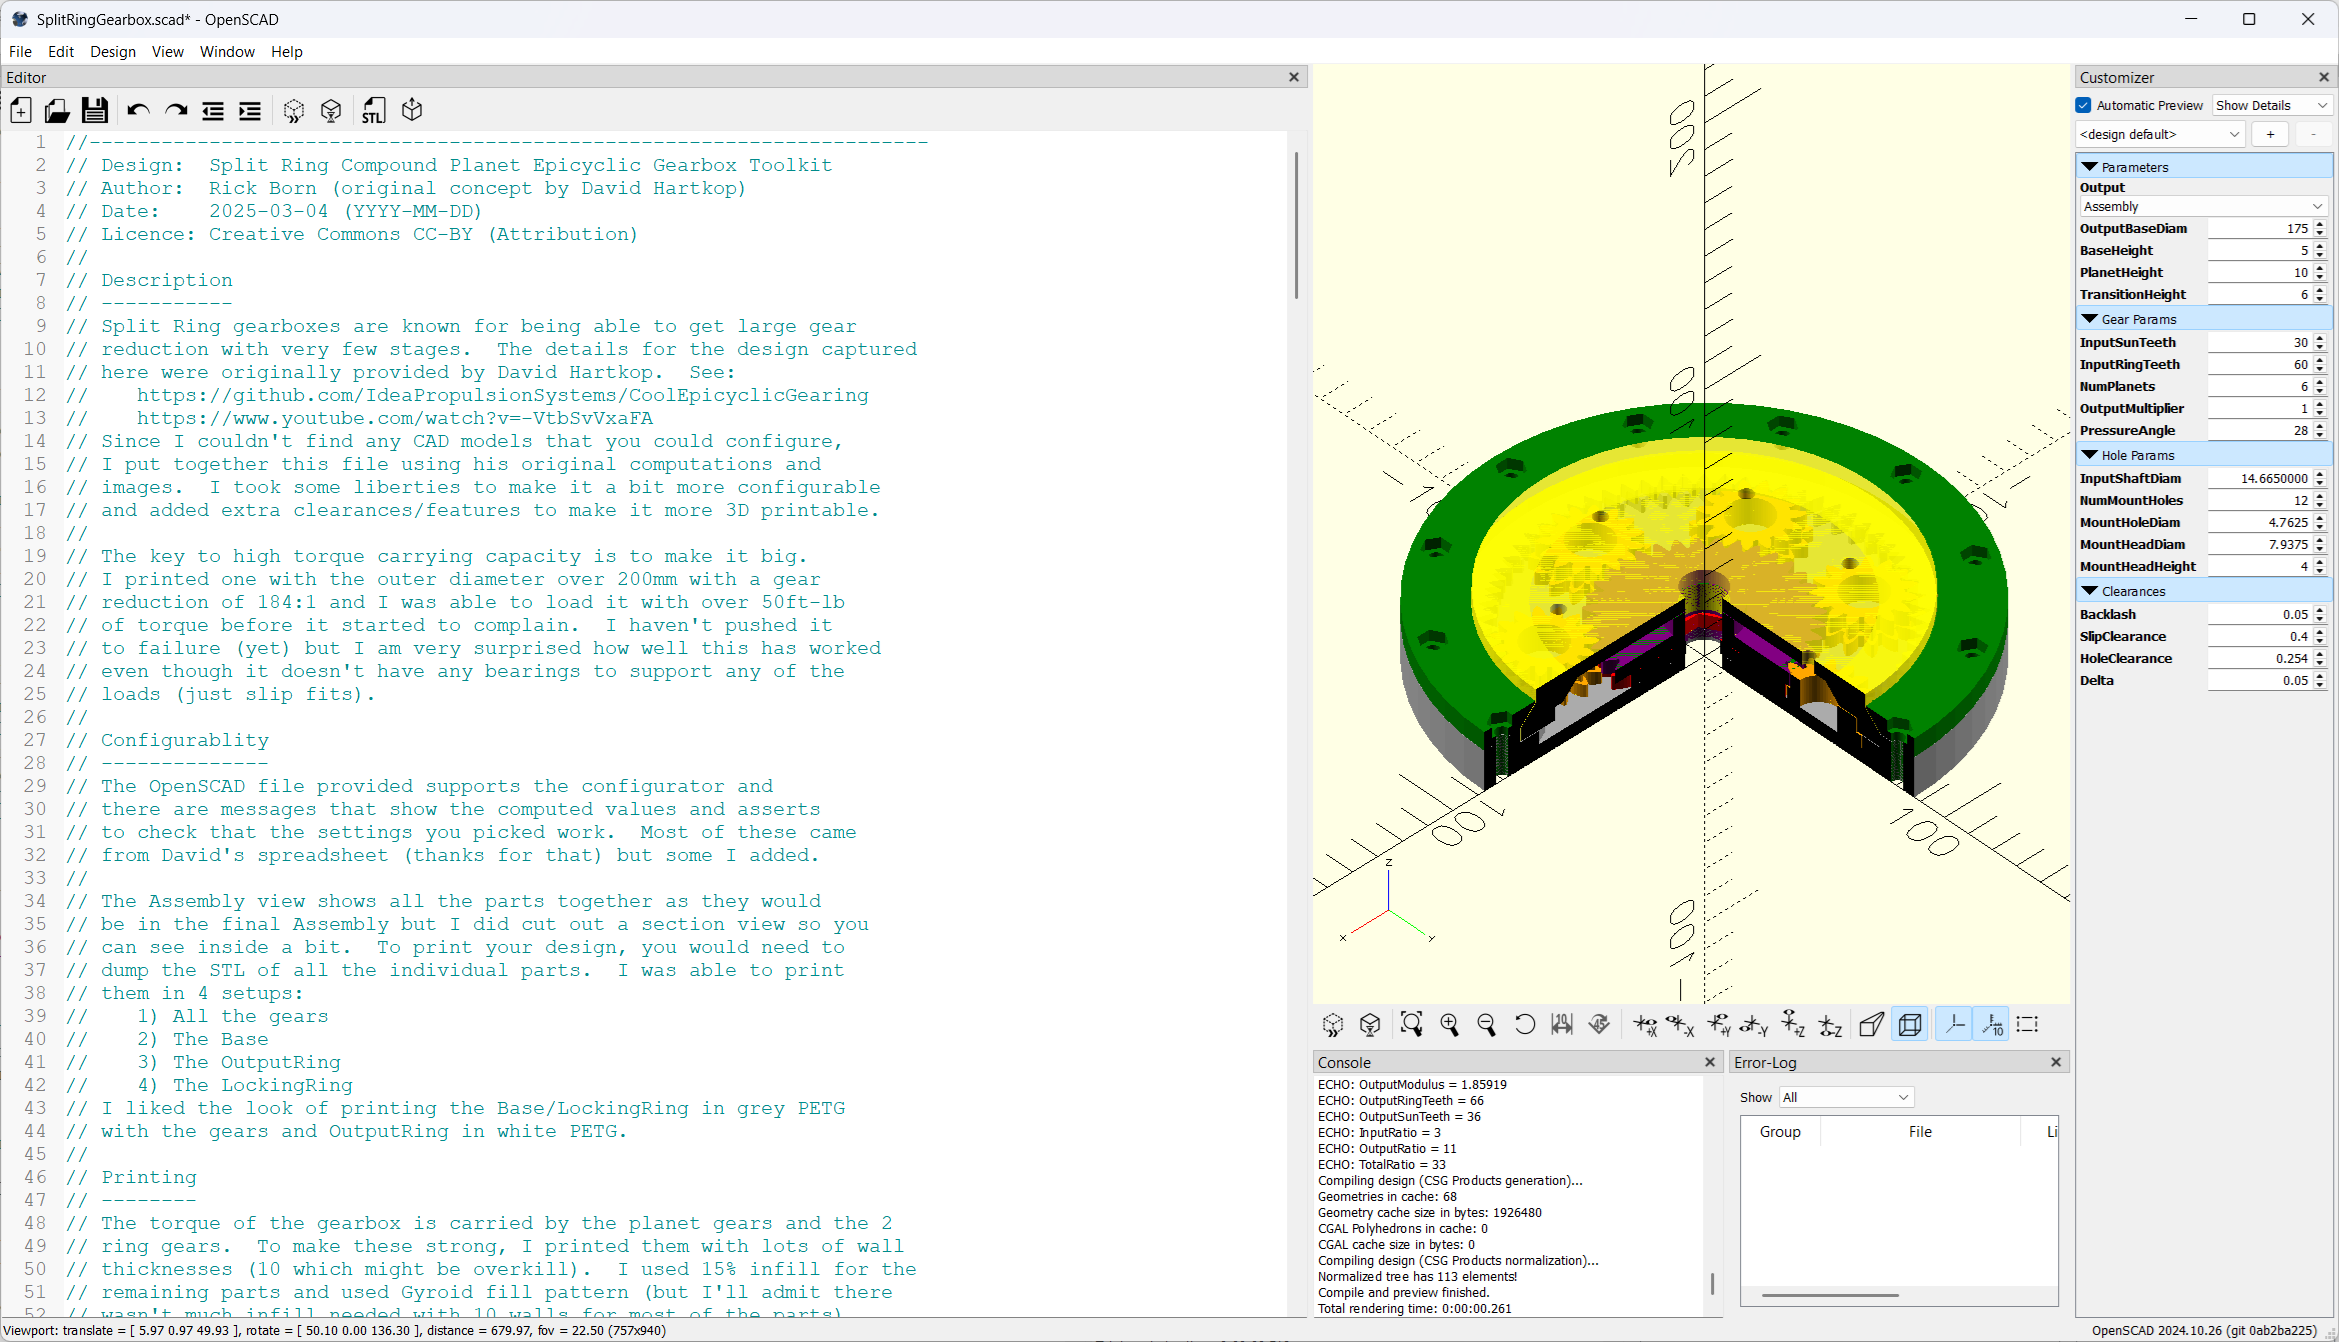
Task: Undo the last edit
Action: 138,111
